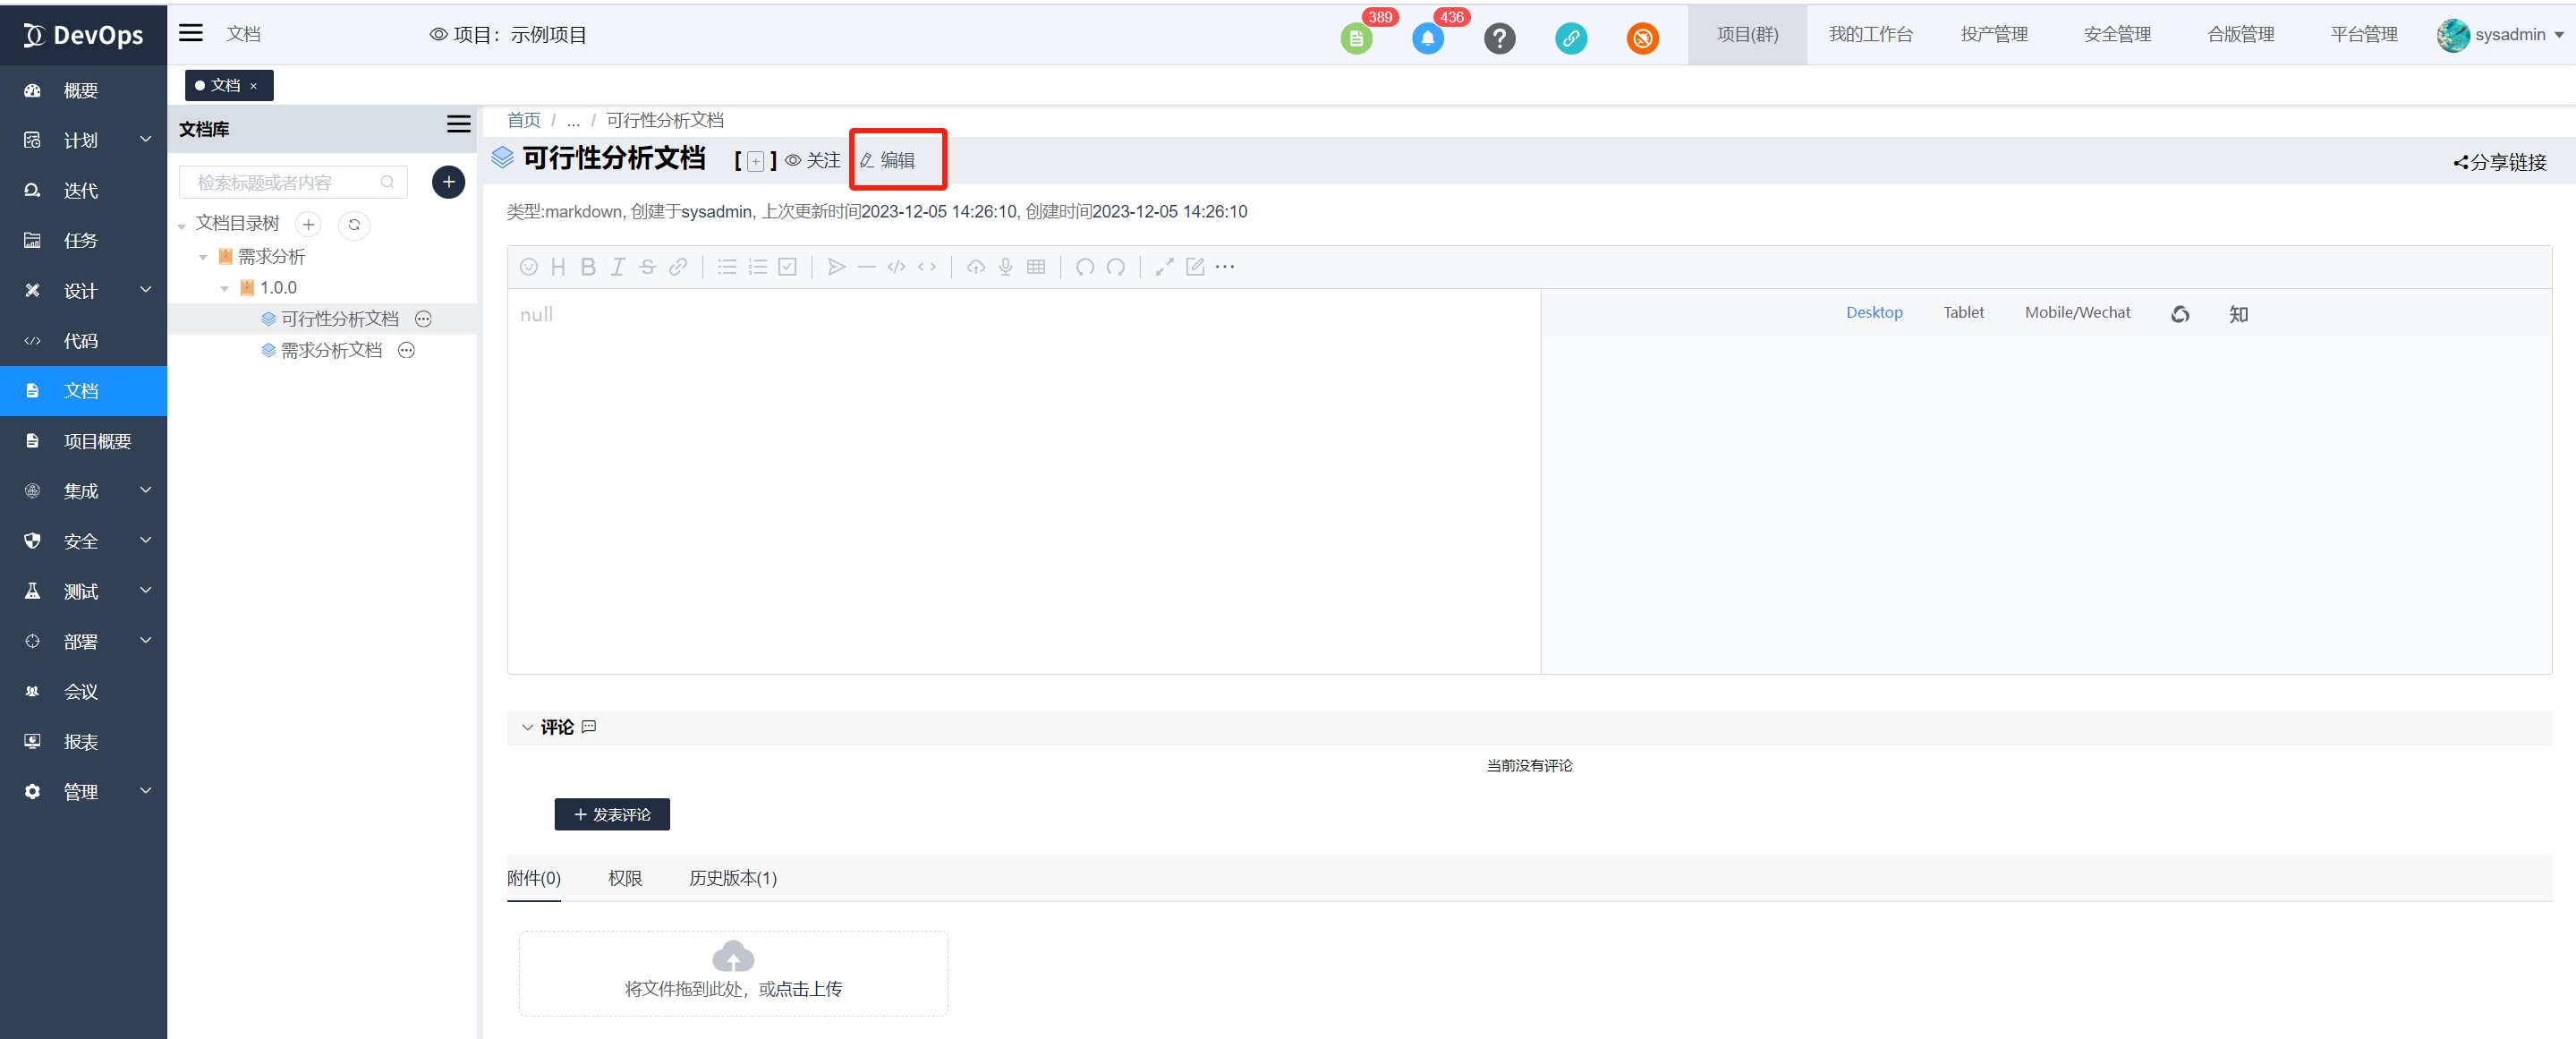Click the refresh icon beside 文档目录树

[x=354, y=225]
